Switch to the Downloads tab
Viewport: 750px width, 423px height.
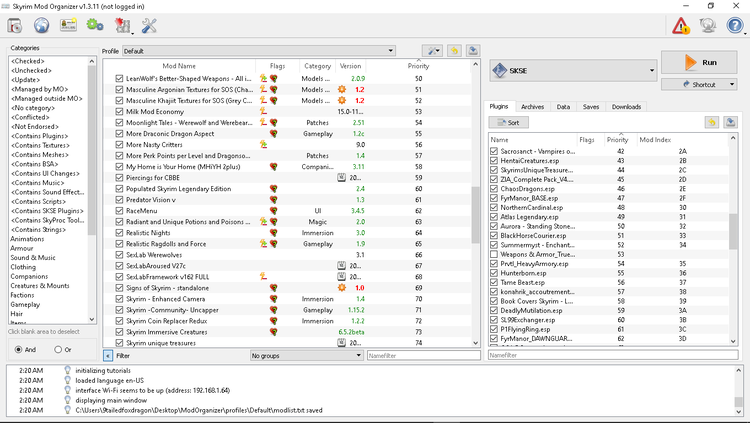(x=626, y=107)
